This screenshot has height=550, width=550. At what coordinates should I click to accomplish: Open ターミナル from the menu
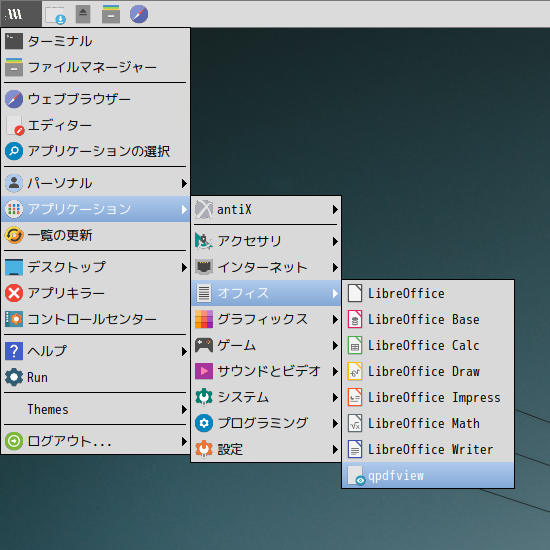96,41
